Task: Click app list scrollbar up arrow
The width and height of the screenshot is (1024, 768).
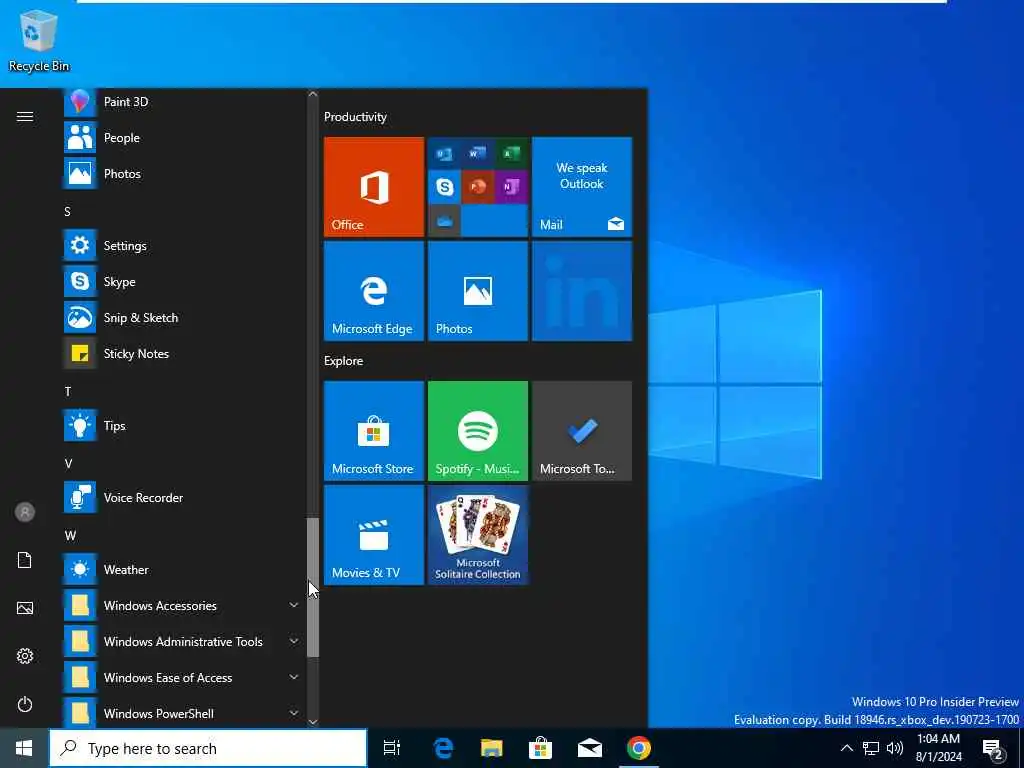Action: (x=313, y=94)
